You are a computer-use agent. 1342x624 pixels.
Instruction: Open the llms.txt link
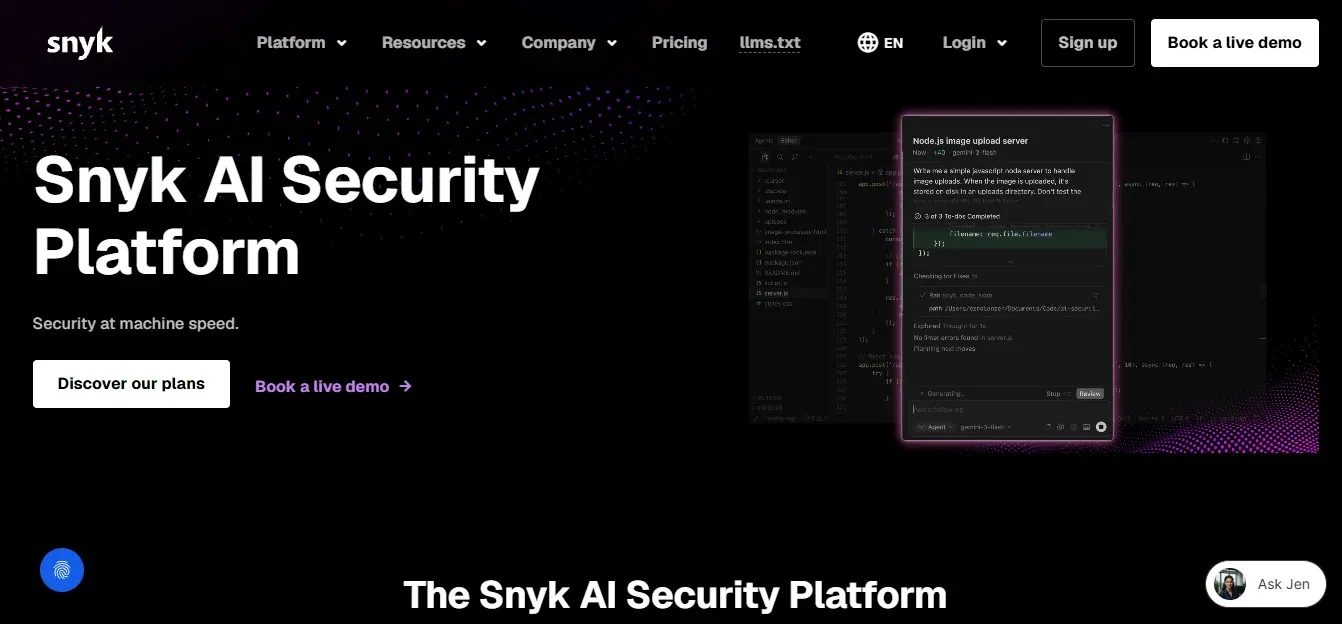[x=770, y=43]
